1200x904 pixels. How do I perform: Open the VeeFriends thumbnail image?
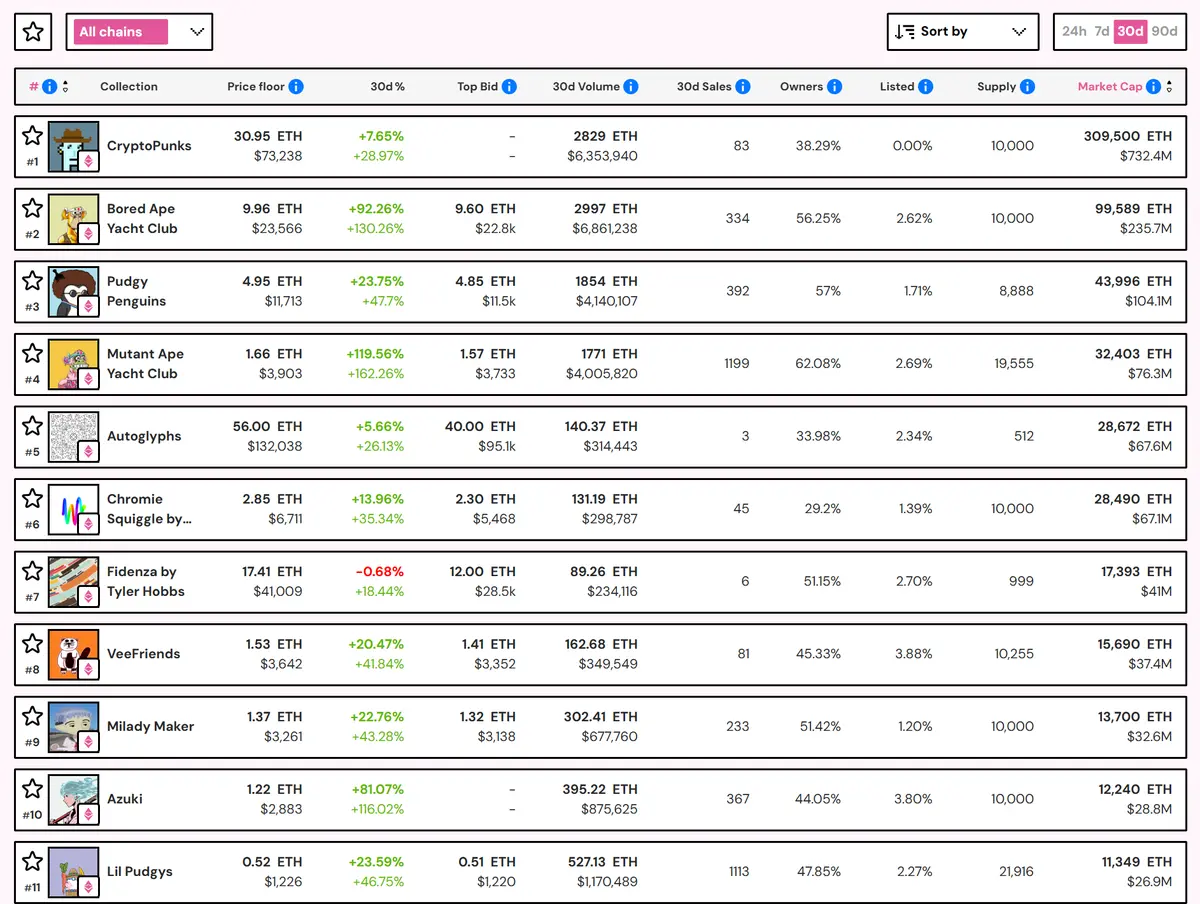click(73, 654)
